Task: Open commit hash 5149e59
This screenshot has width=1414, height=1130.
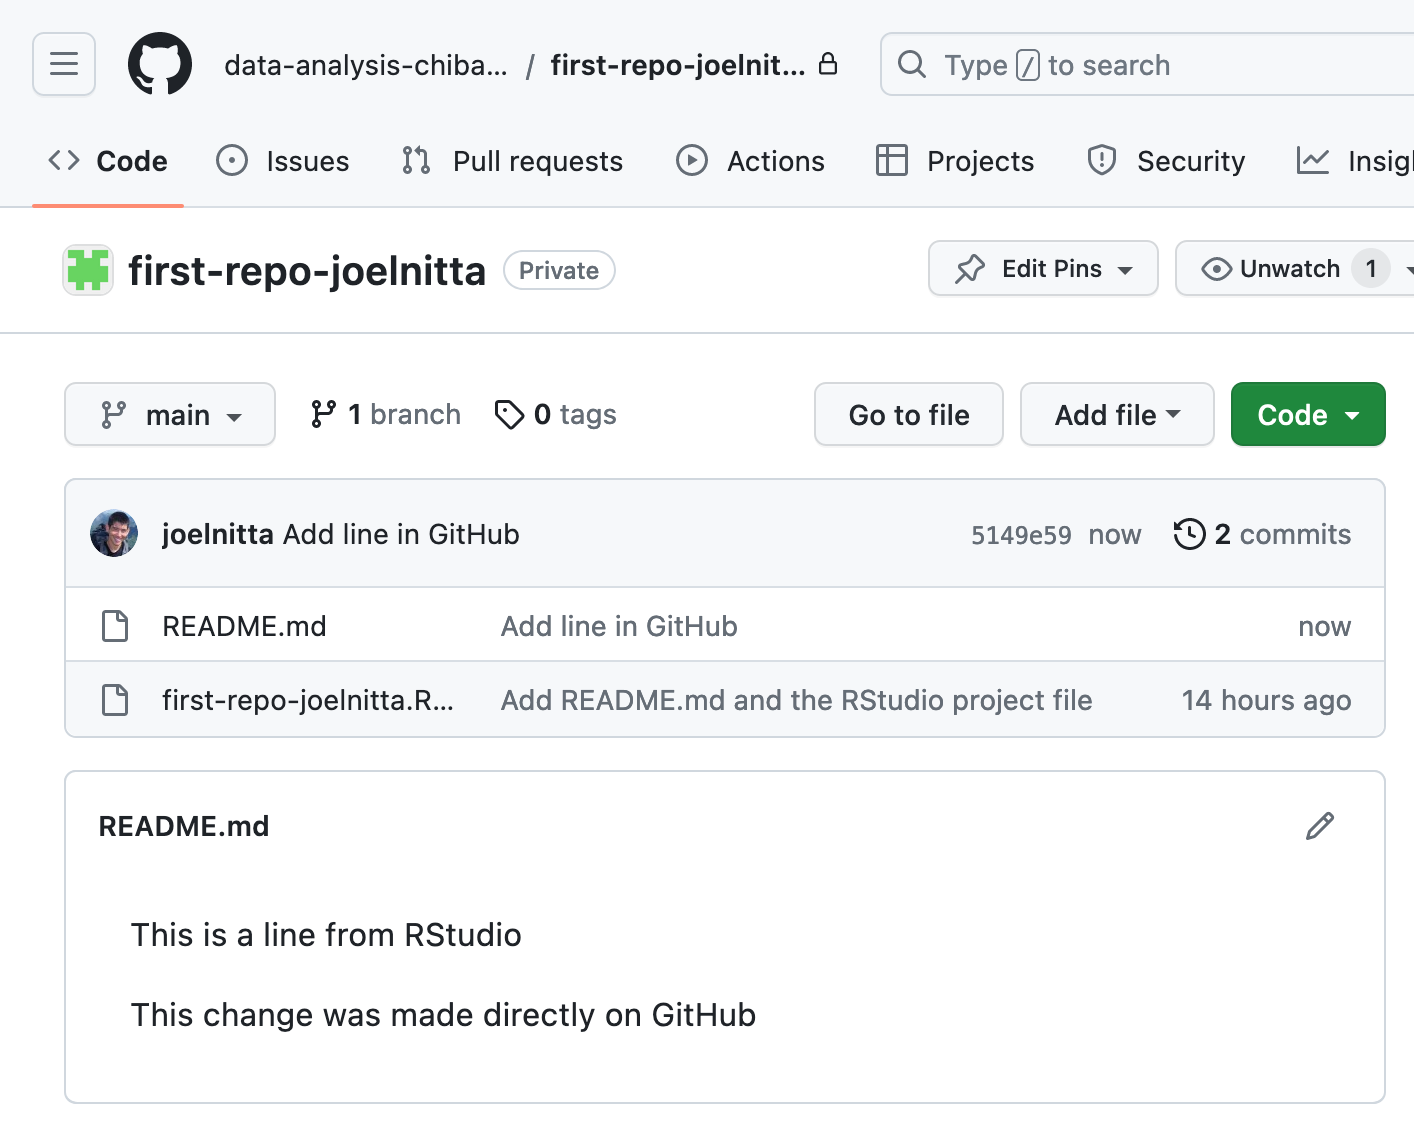Action: (x=1020, y=535)
